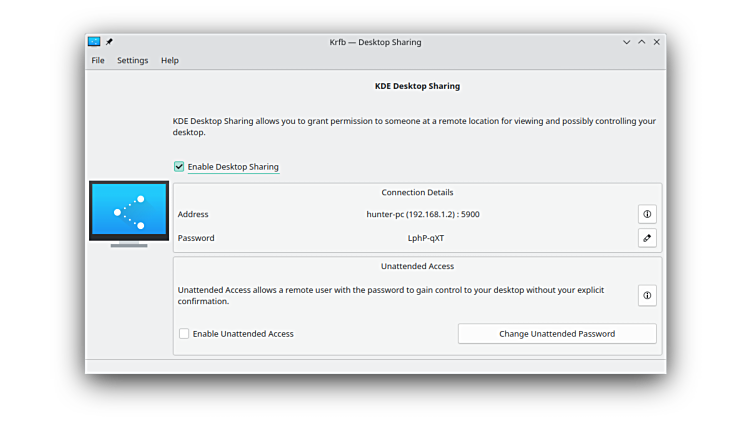Maximize the Krfb window

pos(642,42)
